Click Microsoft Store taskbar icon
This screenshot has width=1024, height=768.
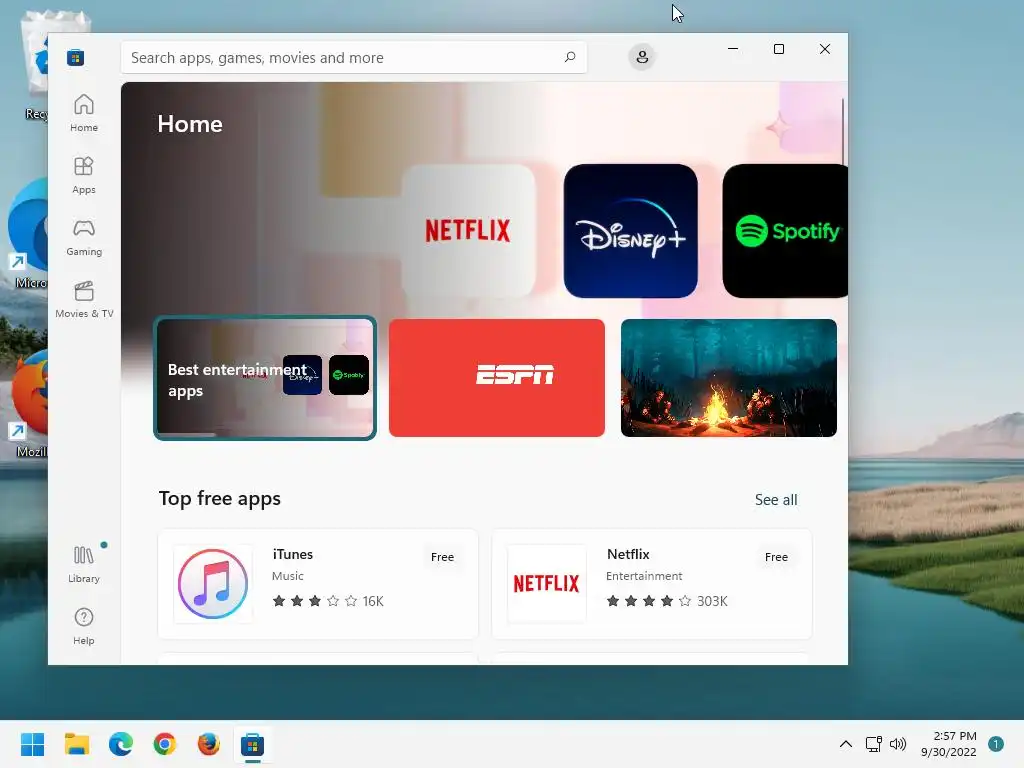pyautogui.click(x=253, y=744)
